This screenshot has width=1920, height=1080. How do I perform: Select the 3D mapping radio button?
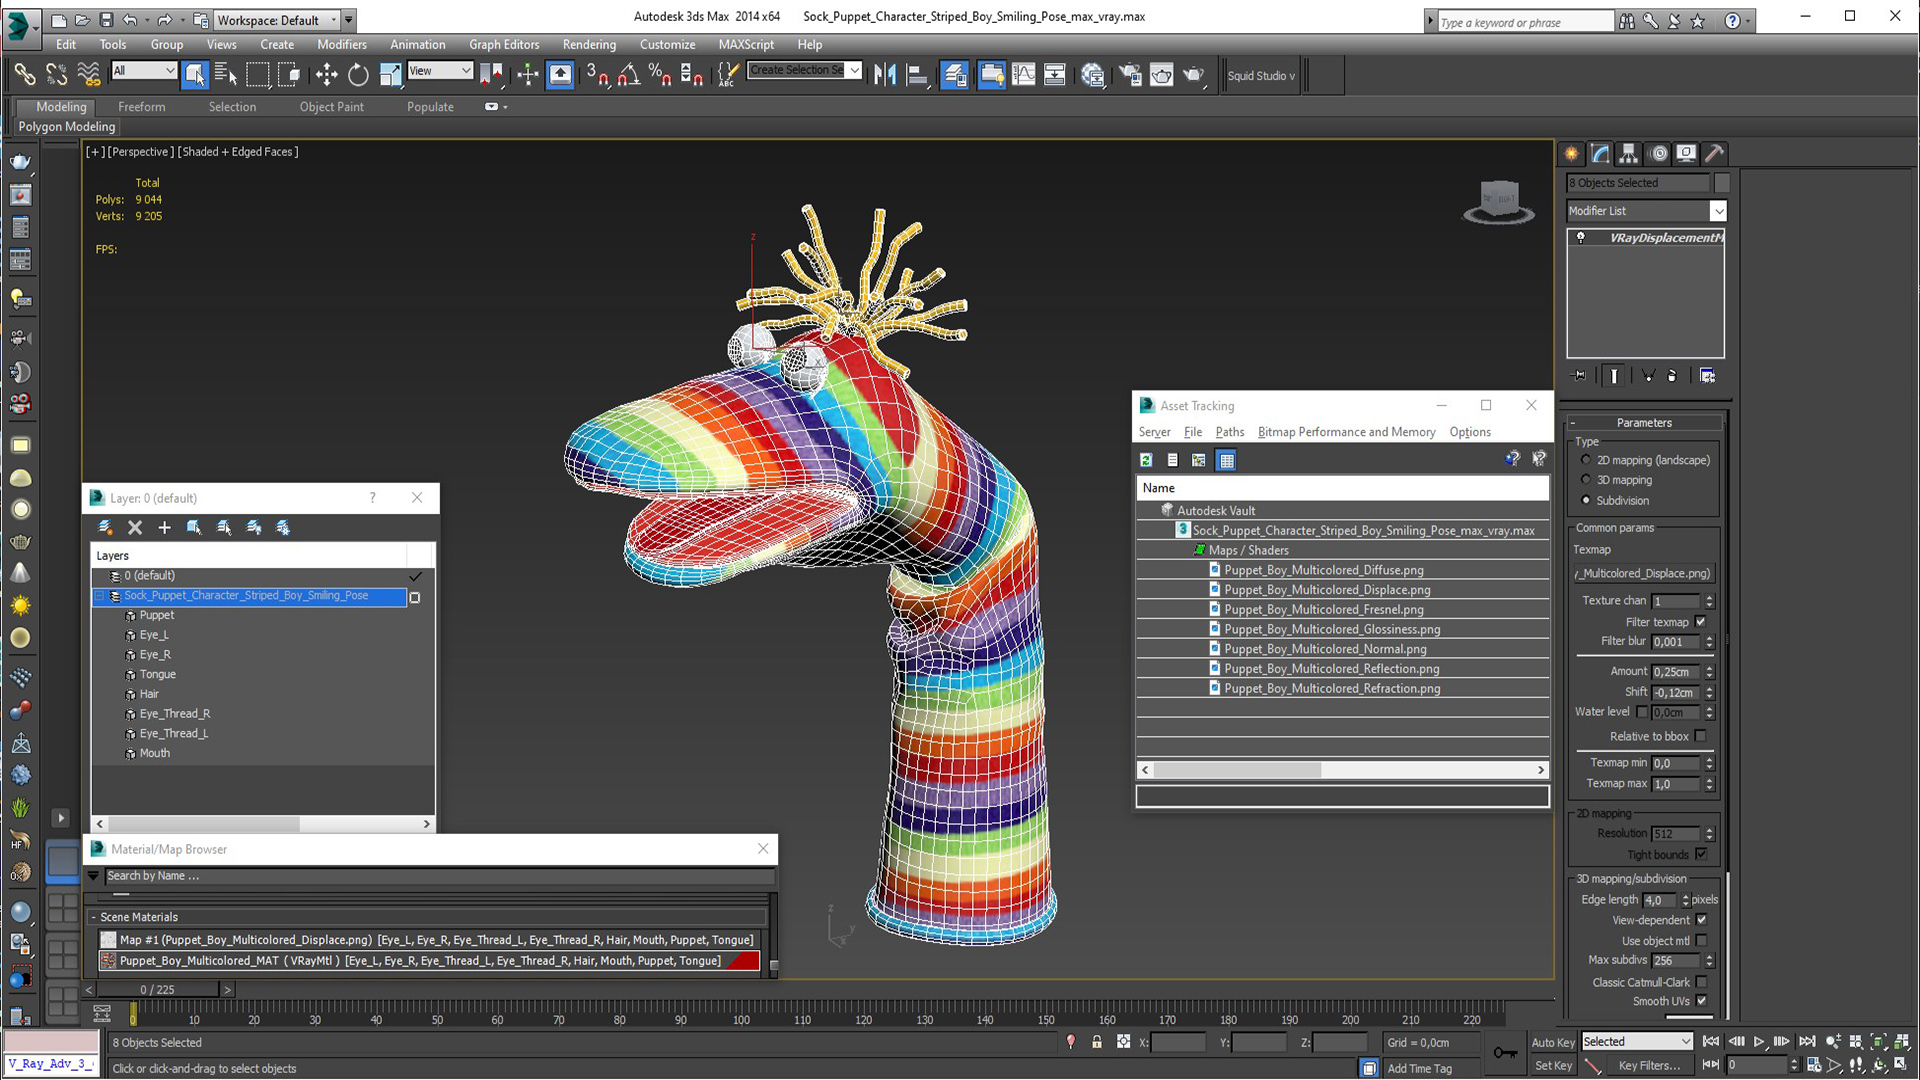pyautogui.click(x=1586, y=480)
